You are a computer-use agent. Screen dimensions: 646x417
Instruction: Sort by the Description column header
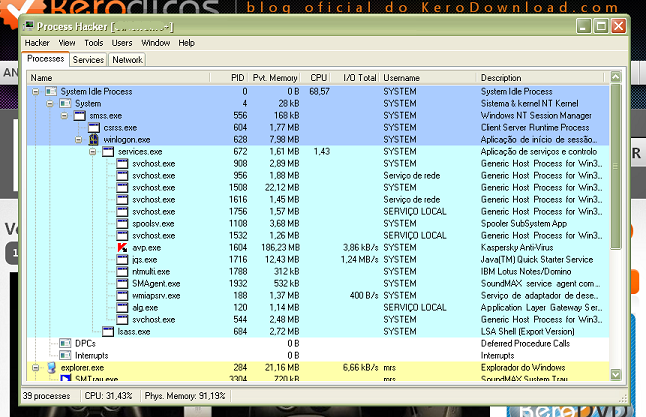pos(541,77)
